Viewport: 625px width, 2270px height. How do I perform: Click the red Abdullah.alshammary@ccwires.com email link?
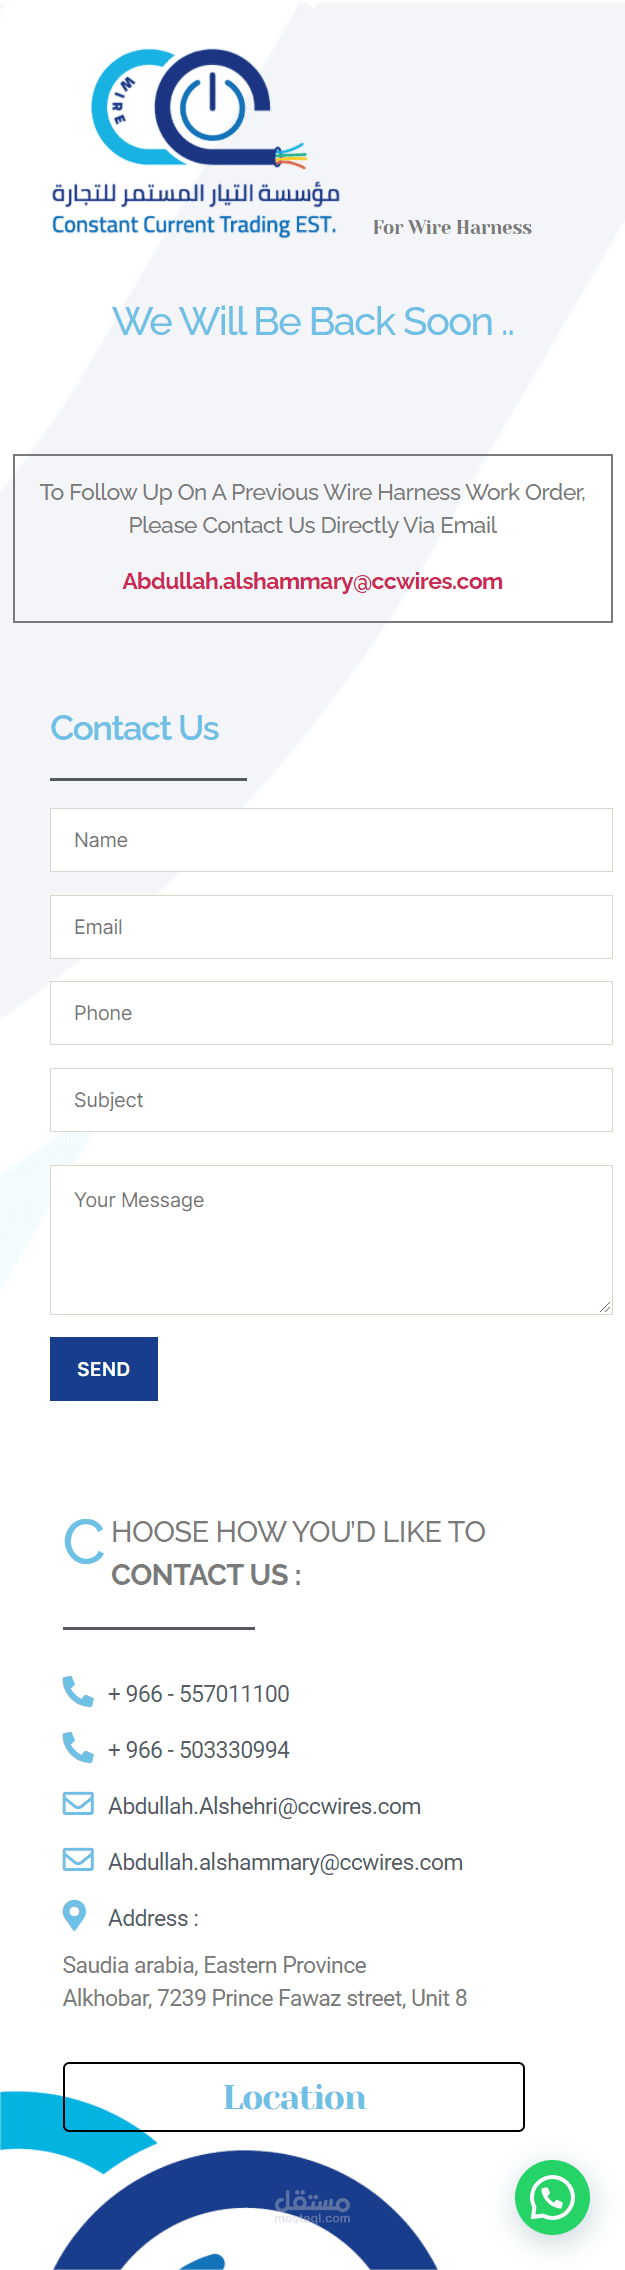312,581
